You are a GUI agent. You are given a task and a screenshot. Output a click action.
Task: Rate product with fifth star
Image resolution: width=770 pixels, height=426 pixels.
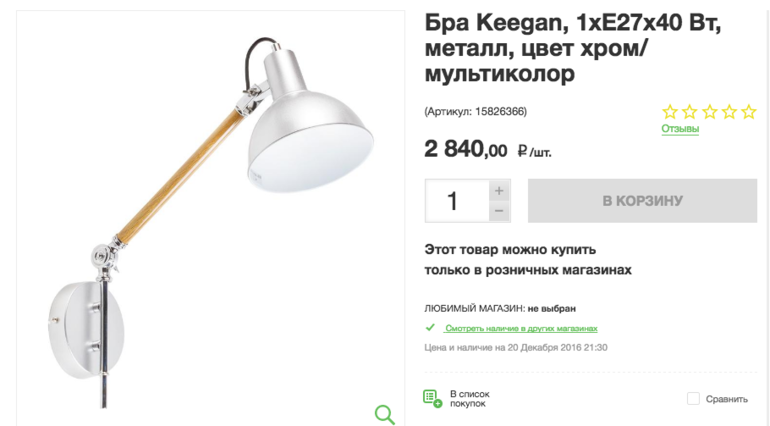click(x=747, y=112)
